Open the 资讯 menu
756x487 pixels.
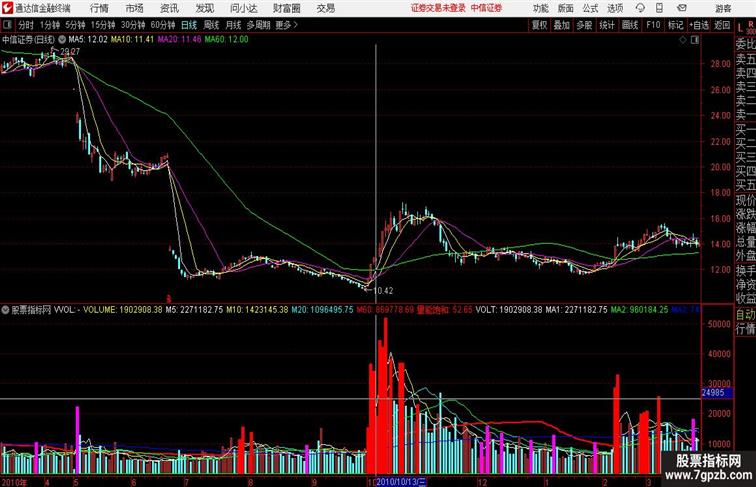tap(169, 8)
